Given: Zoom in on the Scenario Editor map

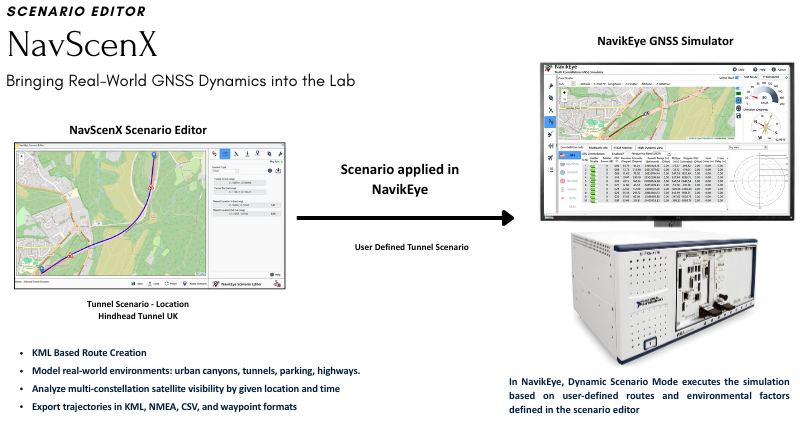Looking at the screenshot, I should click(21, 156).
